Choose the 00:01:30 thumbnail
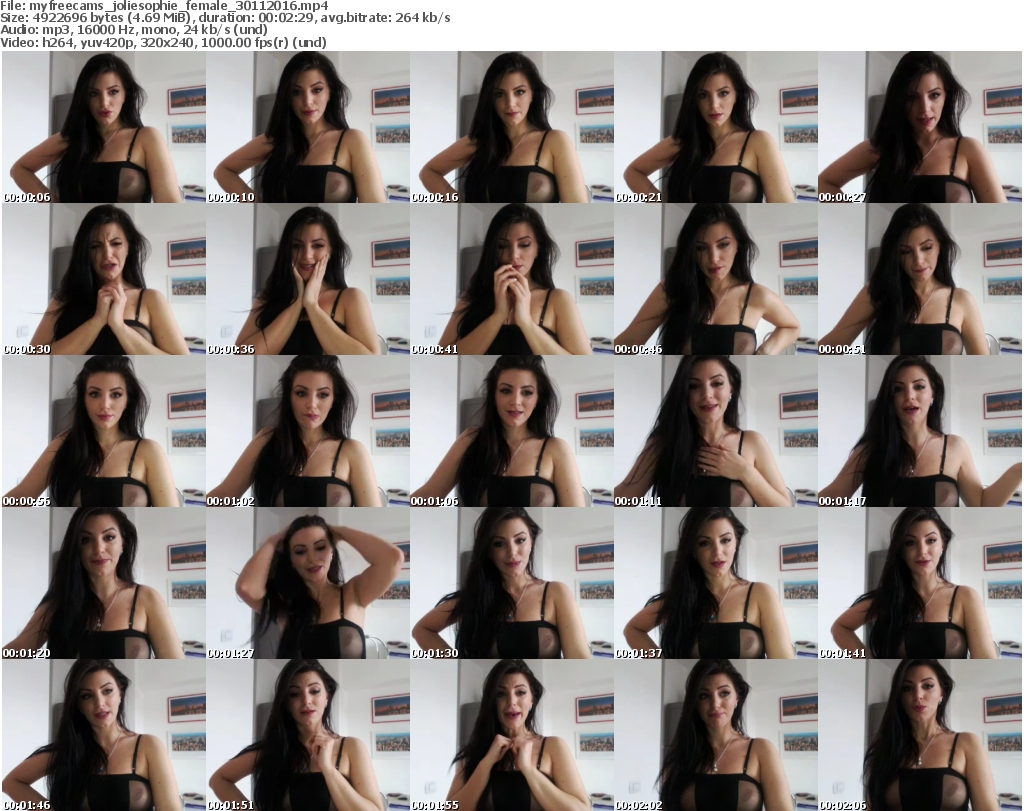This screenshot has height=811, width=1024. tap(511, 583)
